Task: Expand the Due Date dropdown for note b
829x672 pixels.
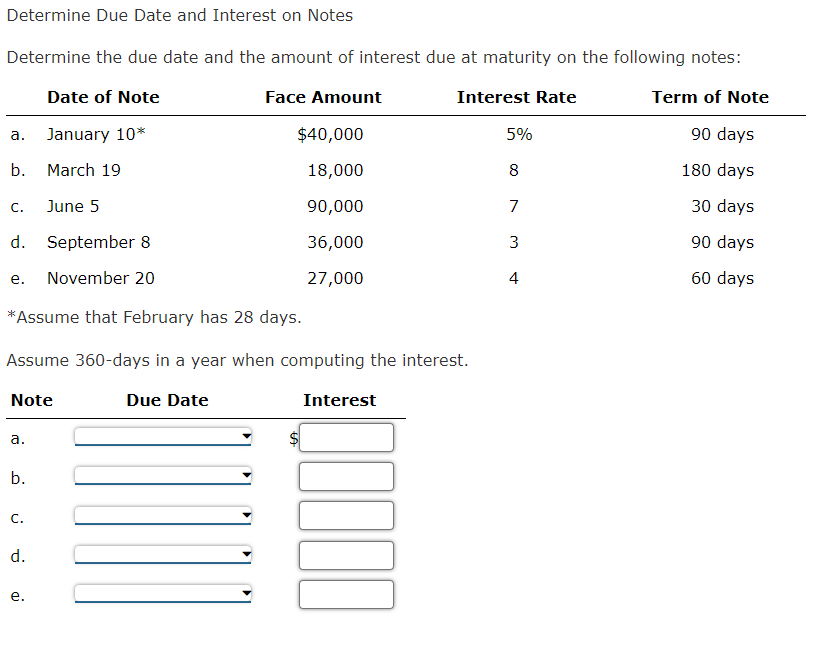Action: pos(163,477)
